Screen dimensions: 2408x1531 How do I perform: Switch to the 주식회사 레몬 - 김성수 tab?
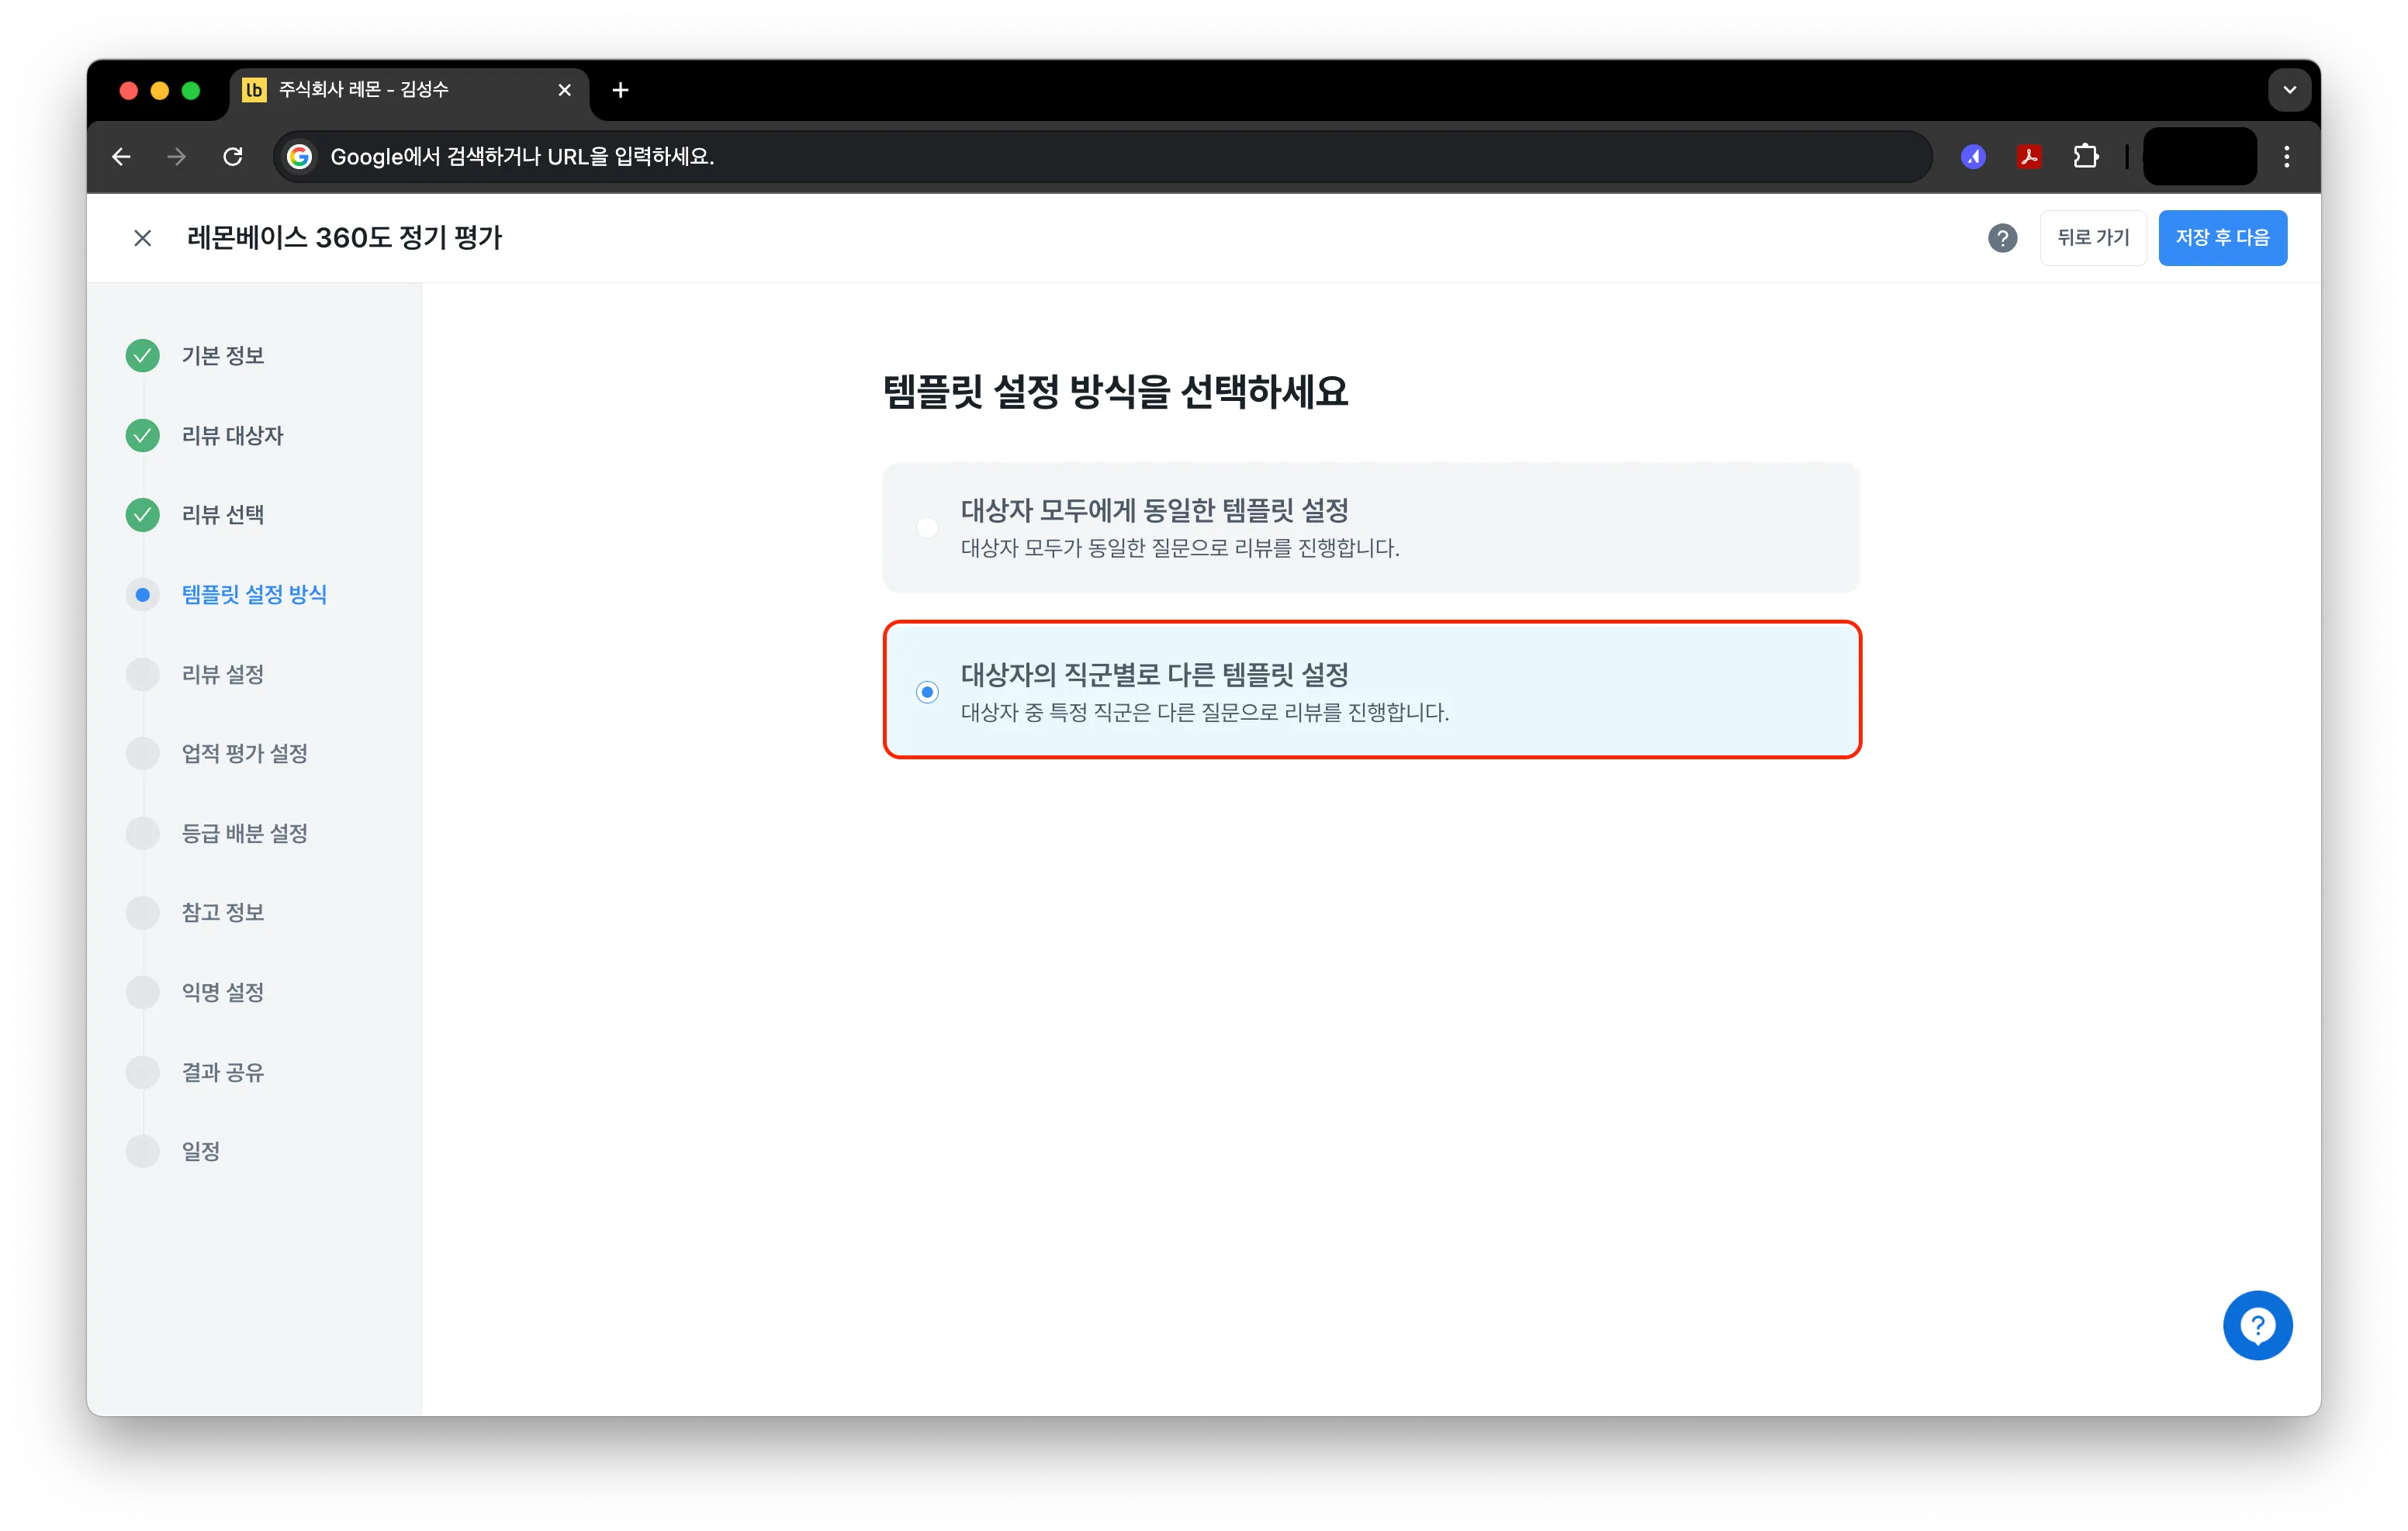pyautogui.click(x=409, y=90)
